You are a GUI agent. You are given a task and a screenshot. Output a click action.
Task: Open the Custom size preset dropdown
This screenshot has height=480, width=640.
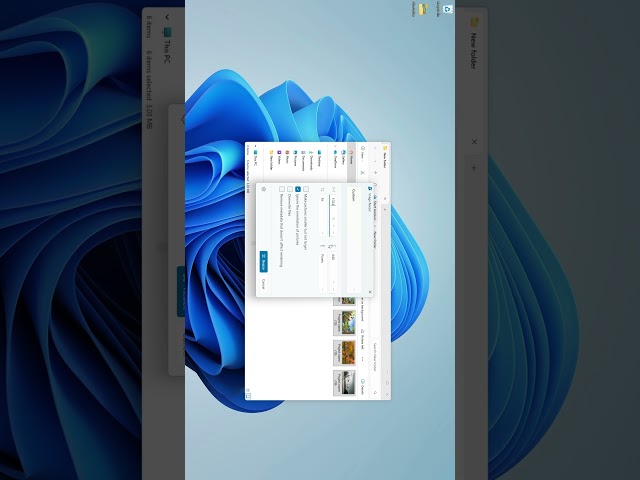point(353,239)
